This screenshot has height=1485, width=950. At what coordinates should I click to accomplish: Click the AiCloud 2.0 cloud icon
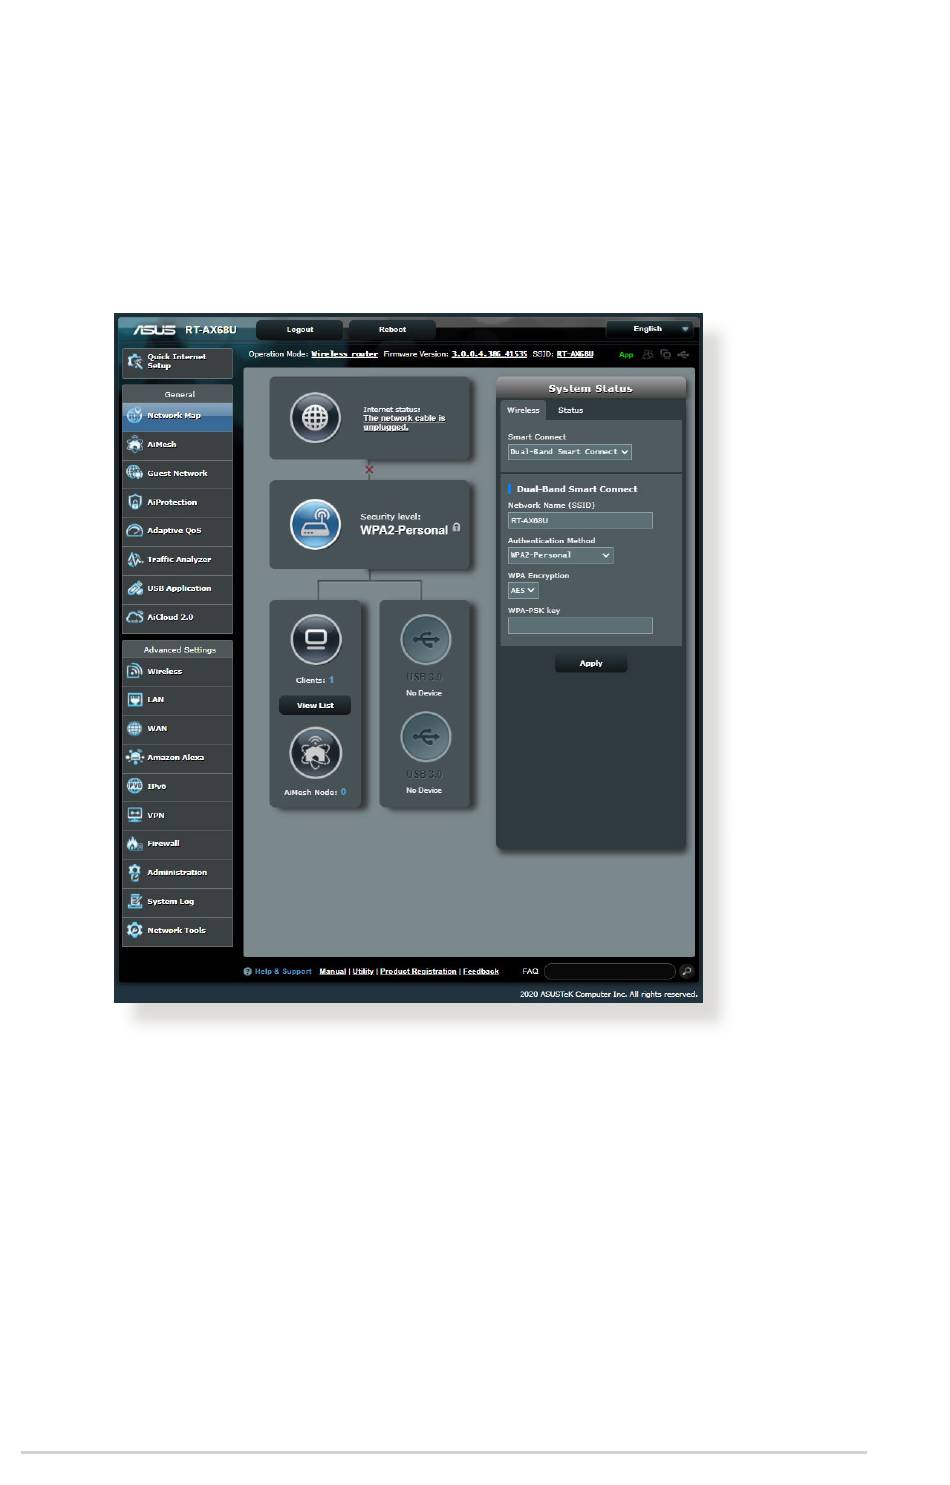(135, 618)
